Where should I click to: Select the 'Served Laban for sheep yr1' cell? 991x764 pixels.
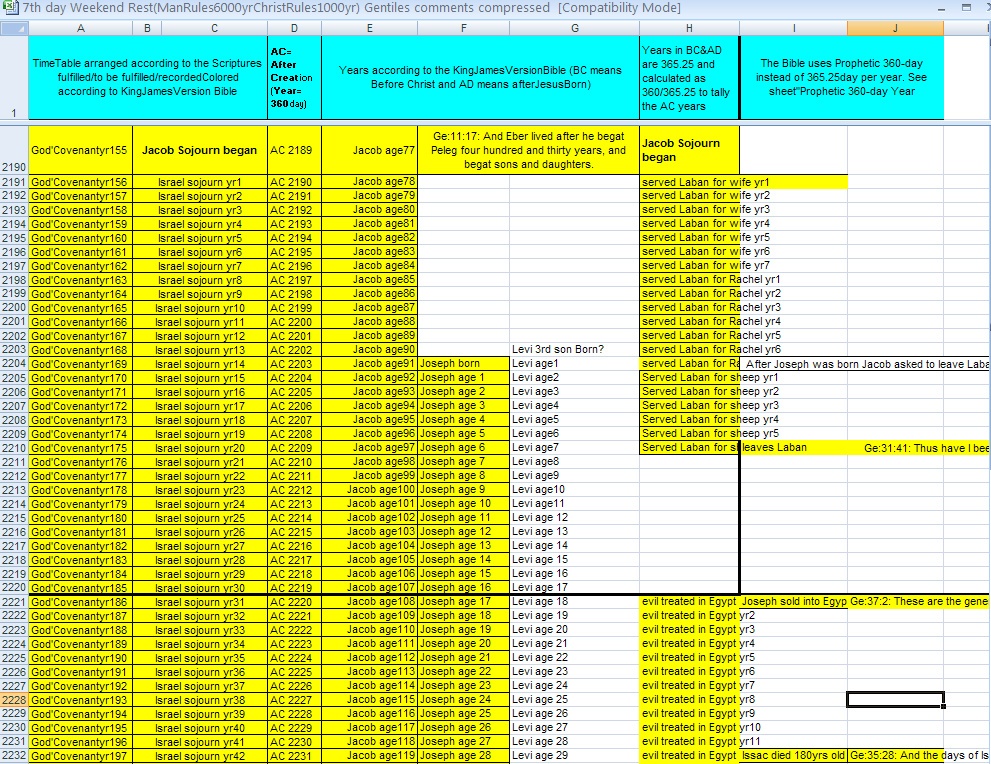click(x=689, y=377)
